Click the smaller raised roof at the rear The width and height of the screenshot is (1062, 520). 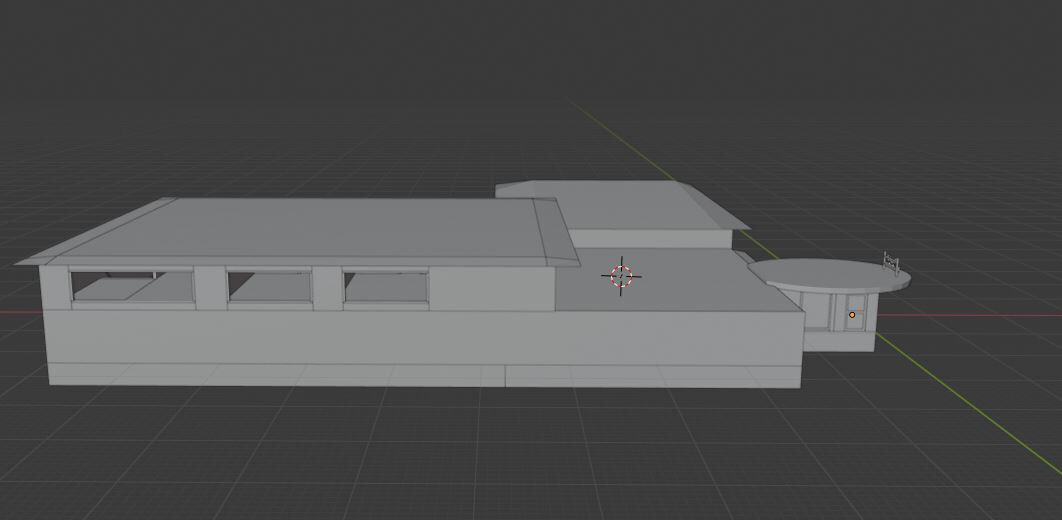(x=620, y=205)
